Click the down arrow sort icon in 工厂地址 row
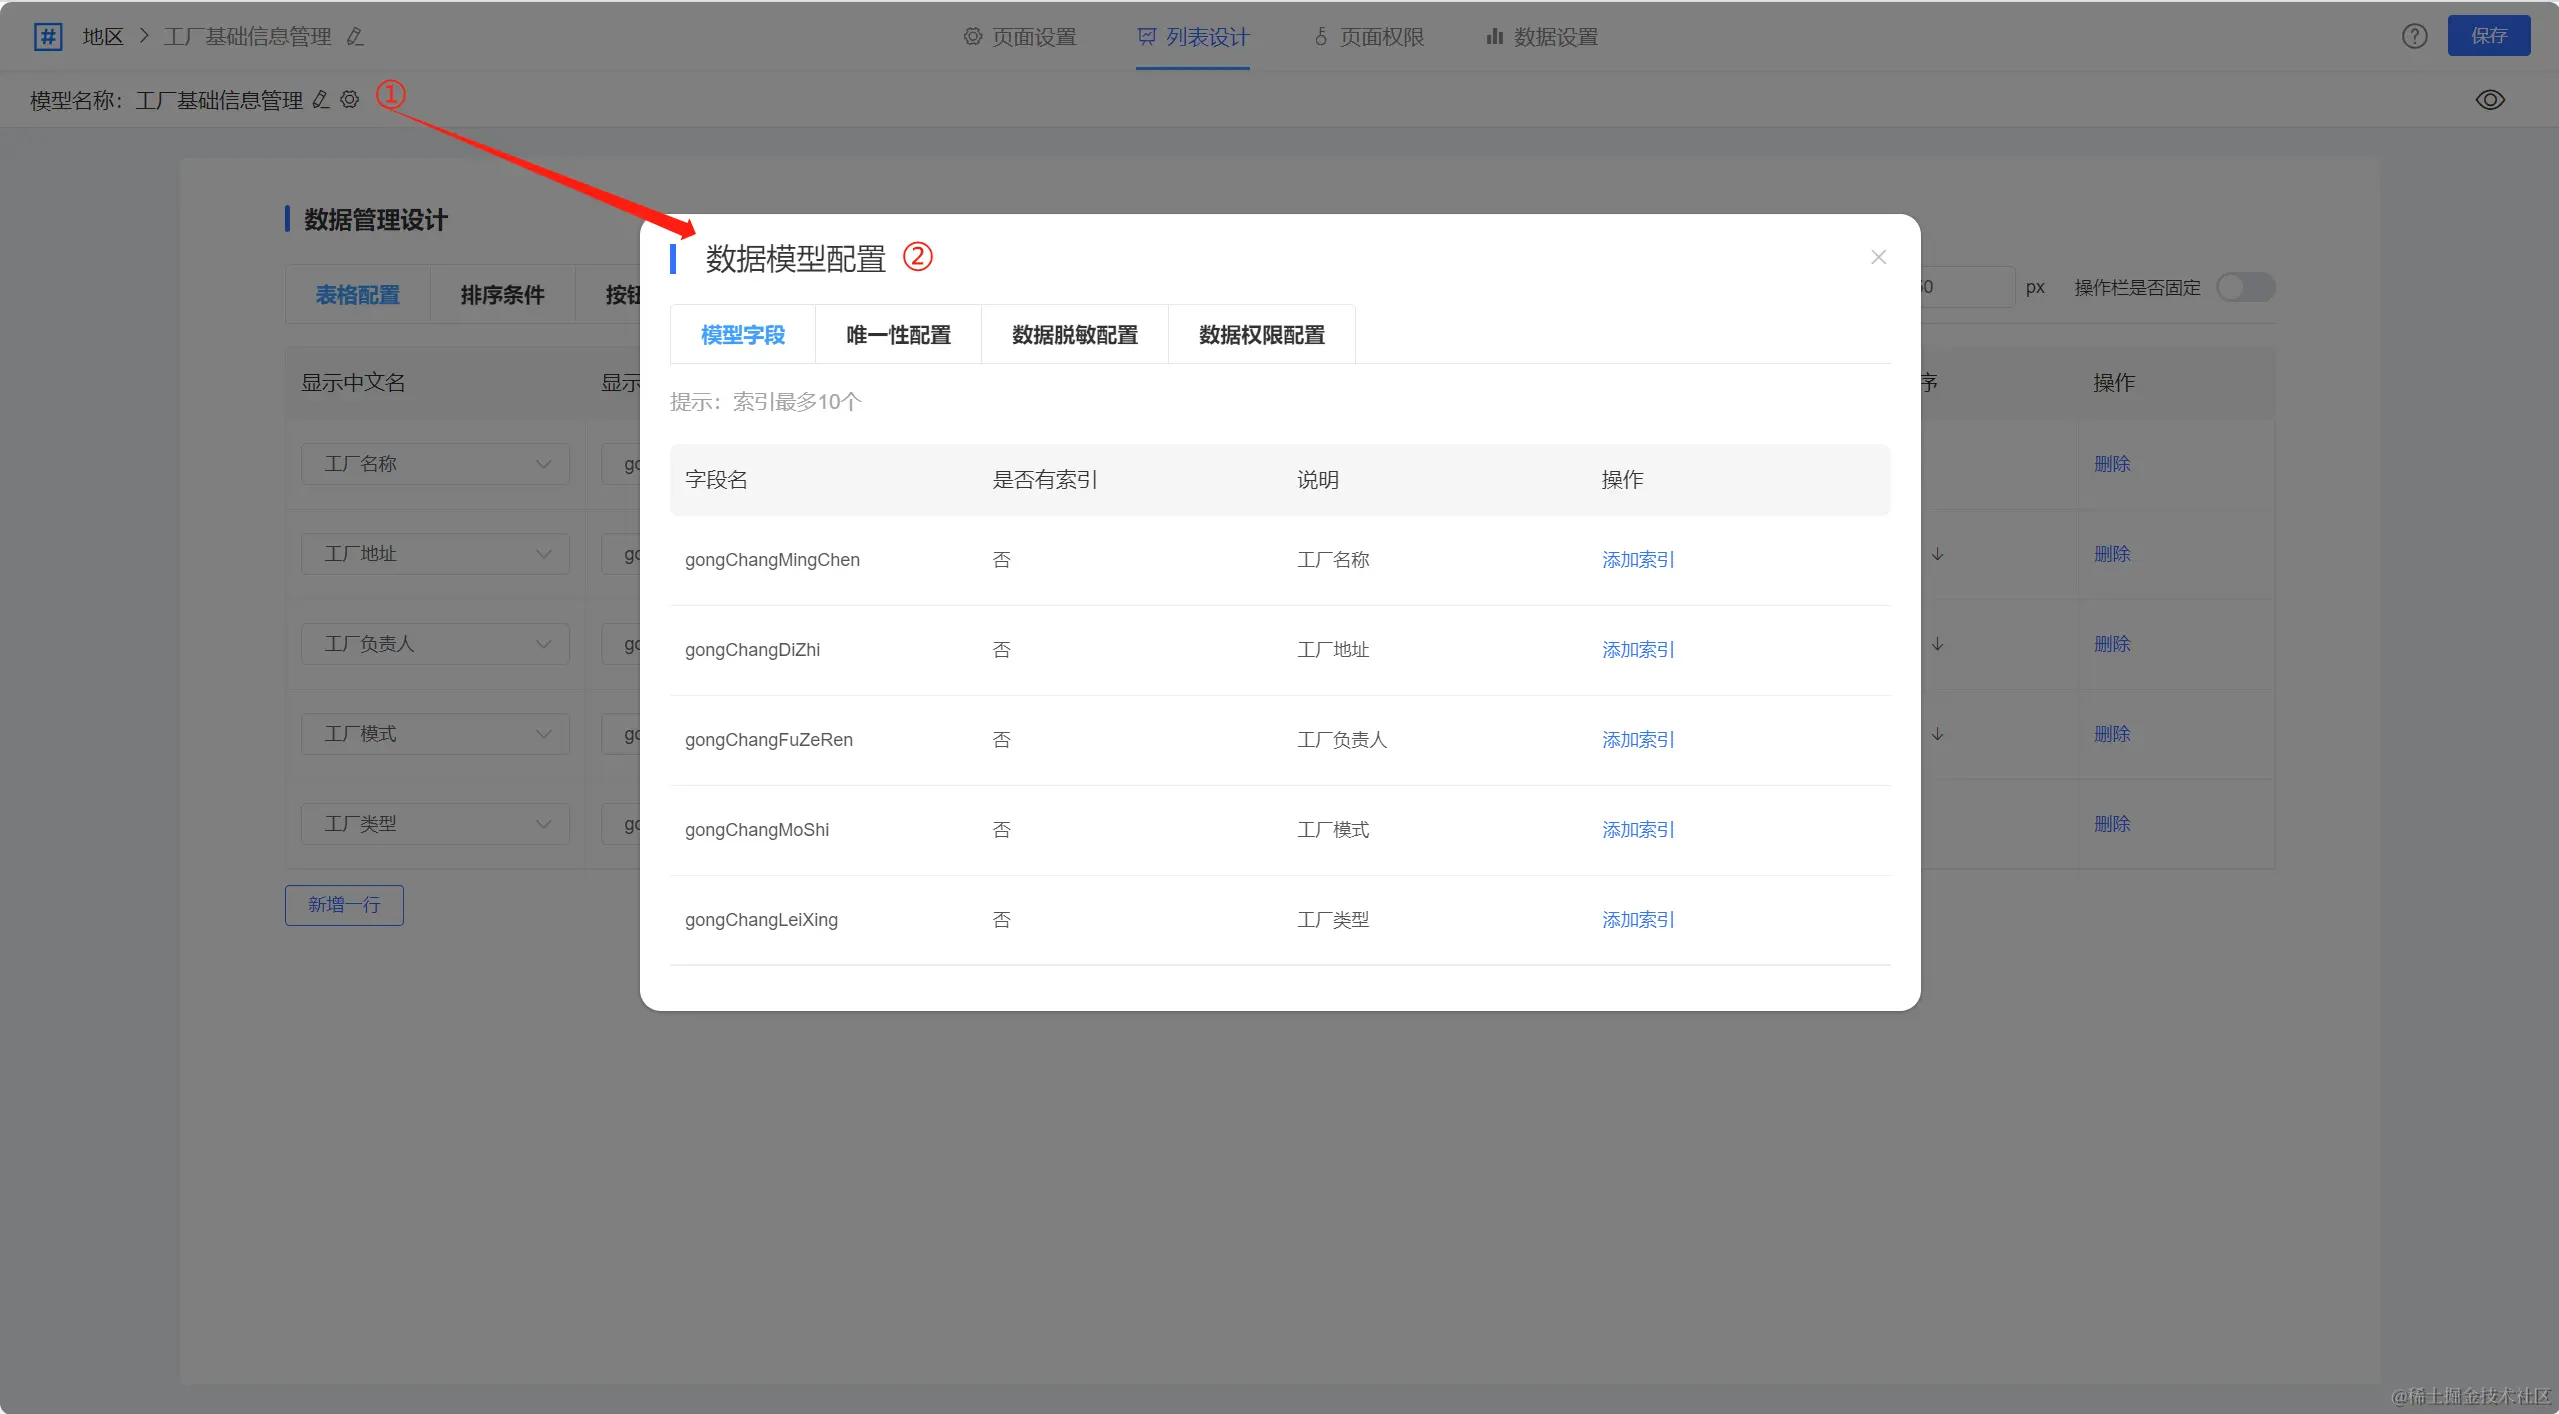This screenshot has height=1414, width=2559. click(x=1937, y=554)
